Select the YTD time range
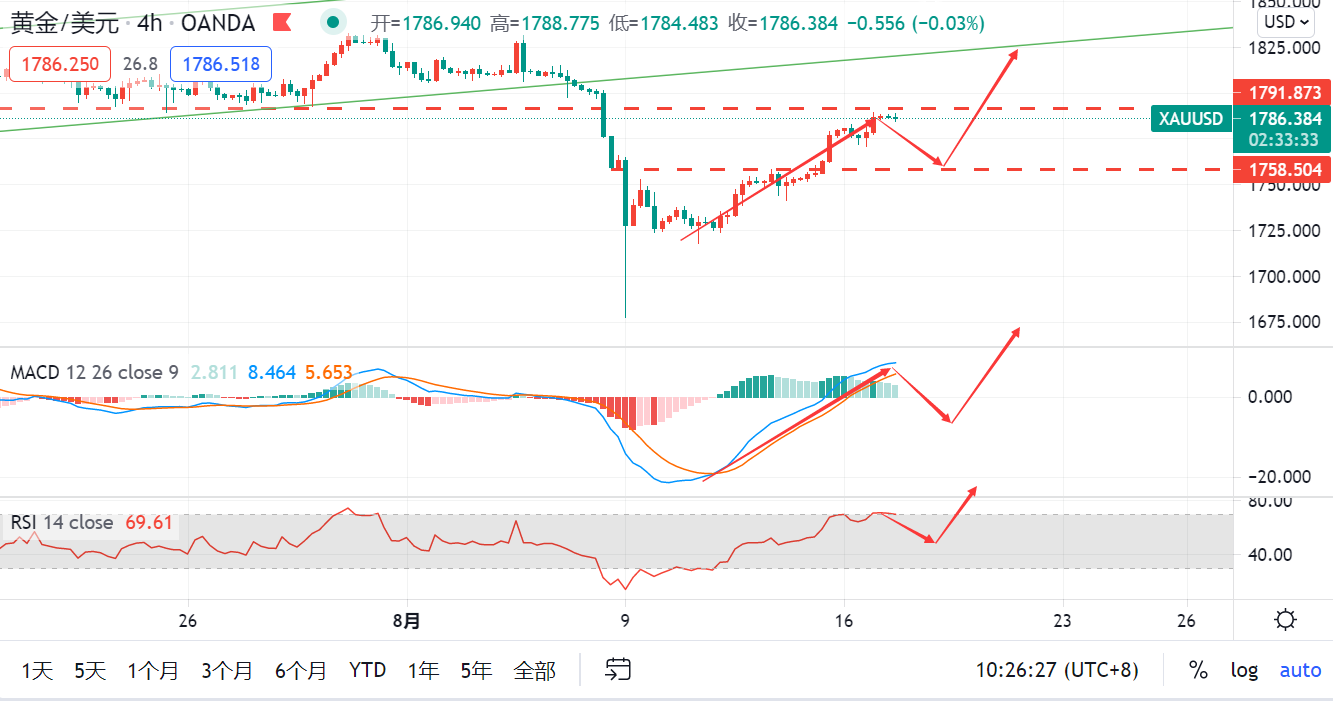 coord(367,670)
